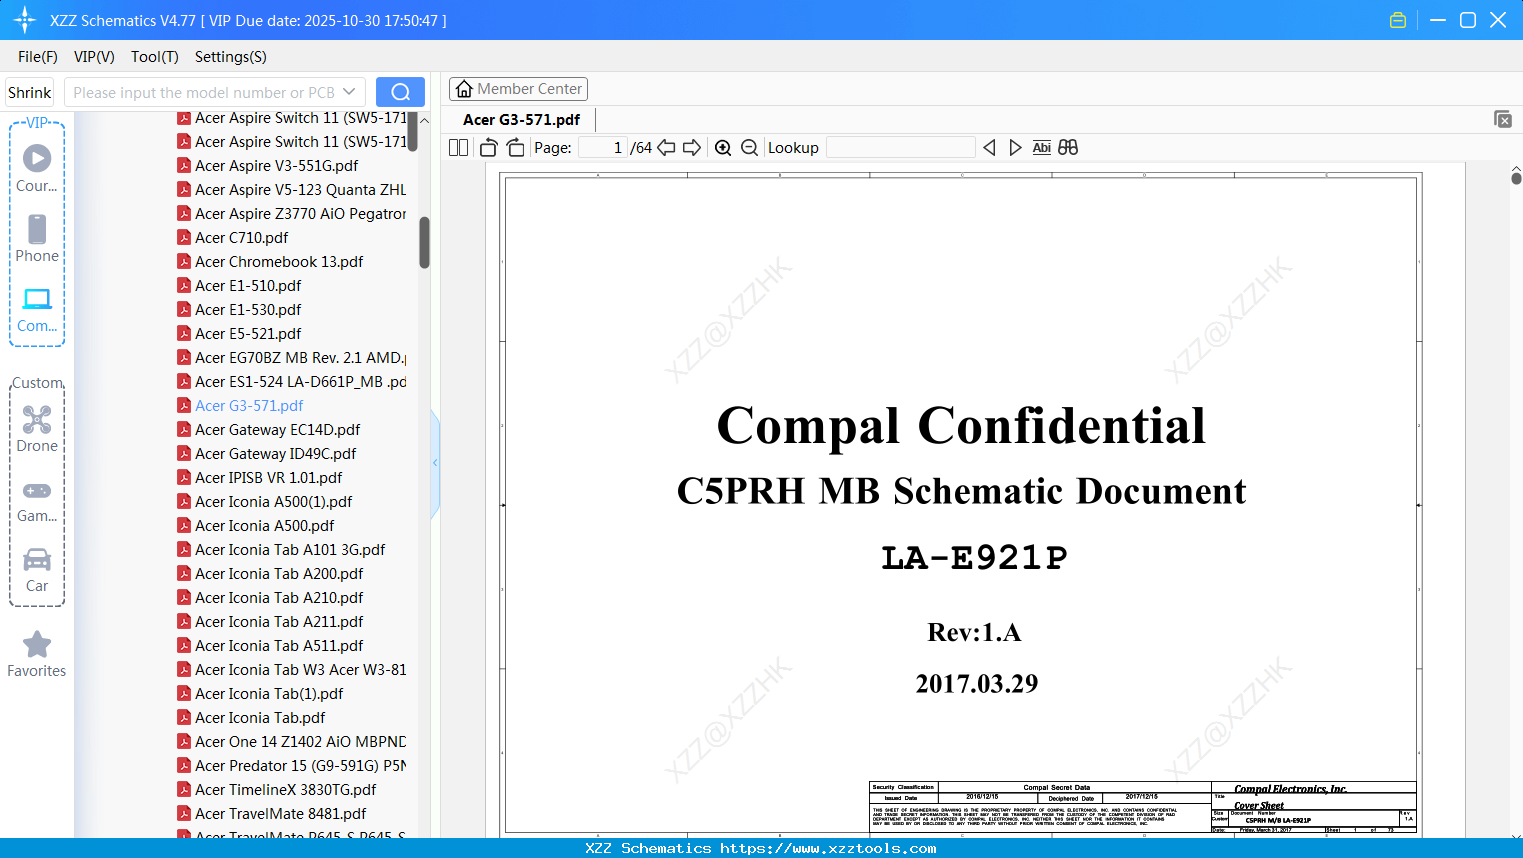Viewport: 1523px width, 858px height.
Task: Open the VIP(V) menu
Action: pos(94,57)
